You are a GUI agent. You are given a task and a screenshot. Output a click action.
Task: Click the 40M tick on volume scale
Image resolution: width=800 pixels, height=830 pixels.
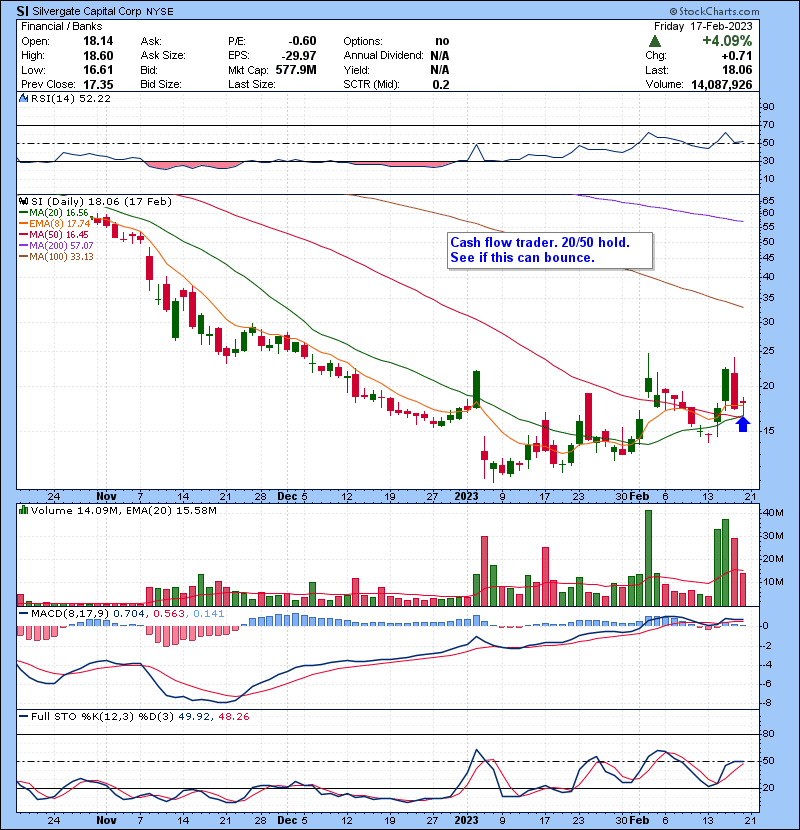(x=772, y=512)
